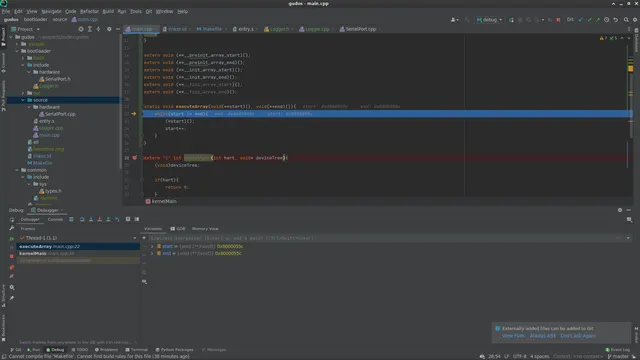This screenshot has width=640, height=360.
Task: Open Problems tool window button
Action: tap(106, 350)
